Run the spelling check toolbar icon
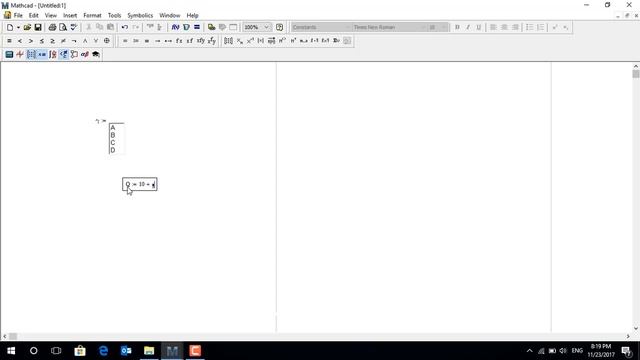Image resolution: width=640 pixels, height=360 pixels. [x=74, y=27]
